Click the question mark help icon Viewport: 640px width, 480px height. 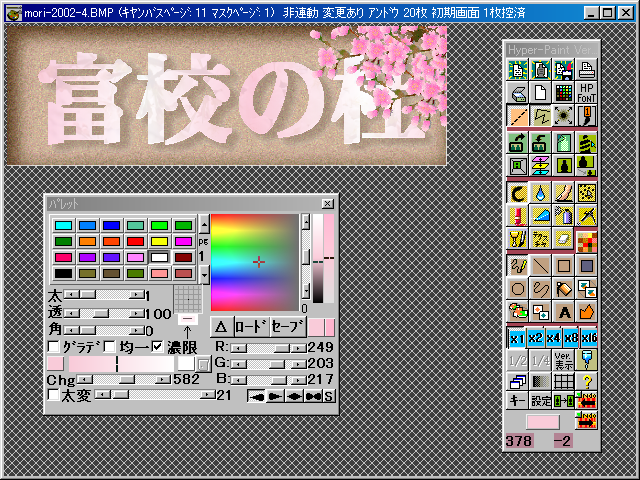tap(587, 381)
